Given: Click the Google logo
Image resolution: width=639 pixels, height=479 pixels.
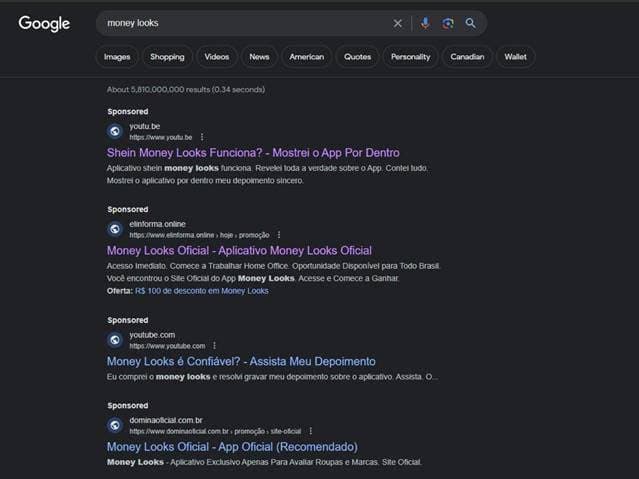Looking at the screenshot, I should click(44, 23).
